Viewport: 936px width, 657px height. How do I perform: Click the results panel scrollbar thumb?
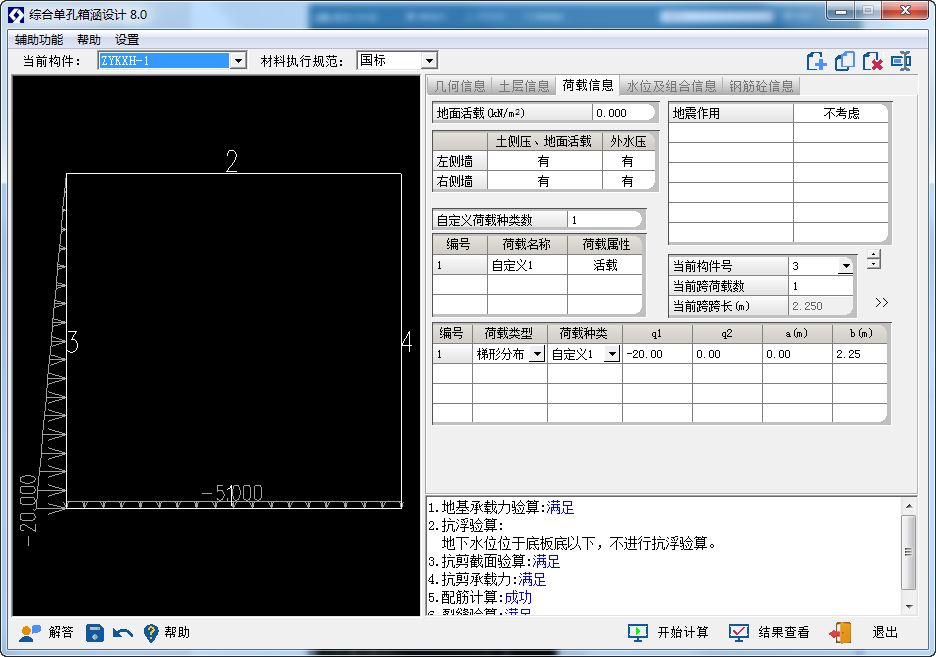tap(909, 553)
